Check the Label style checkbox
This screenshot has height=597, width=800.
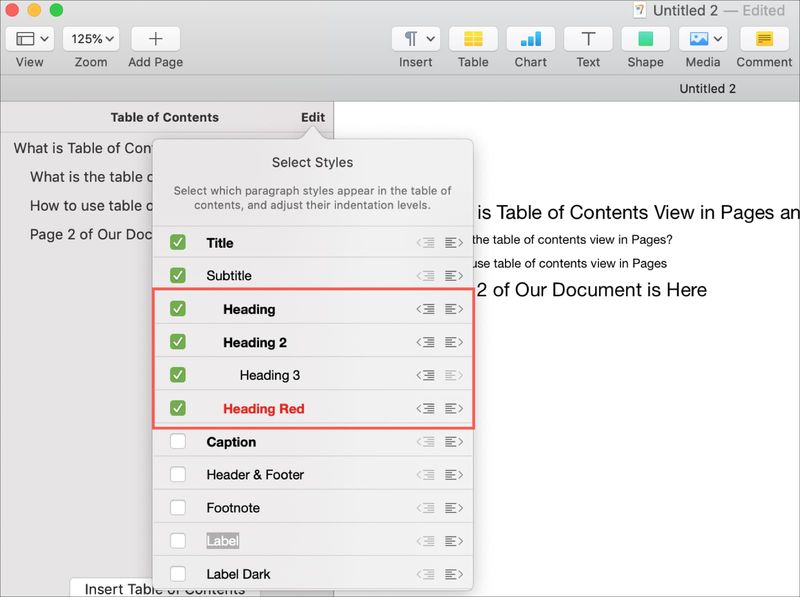178,541
